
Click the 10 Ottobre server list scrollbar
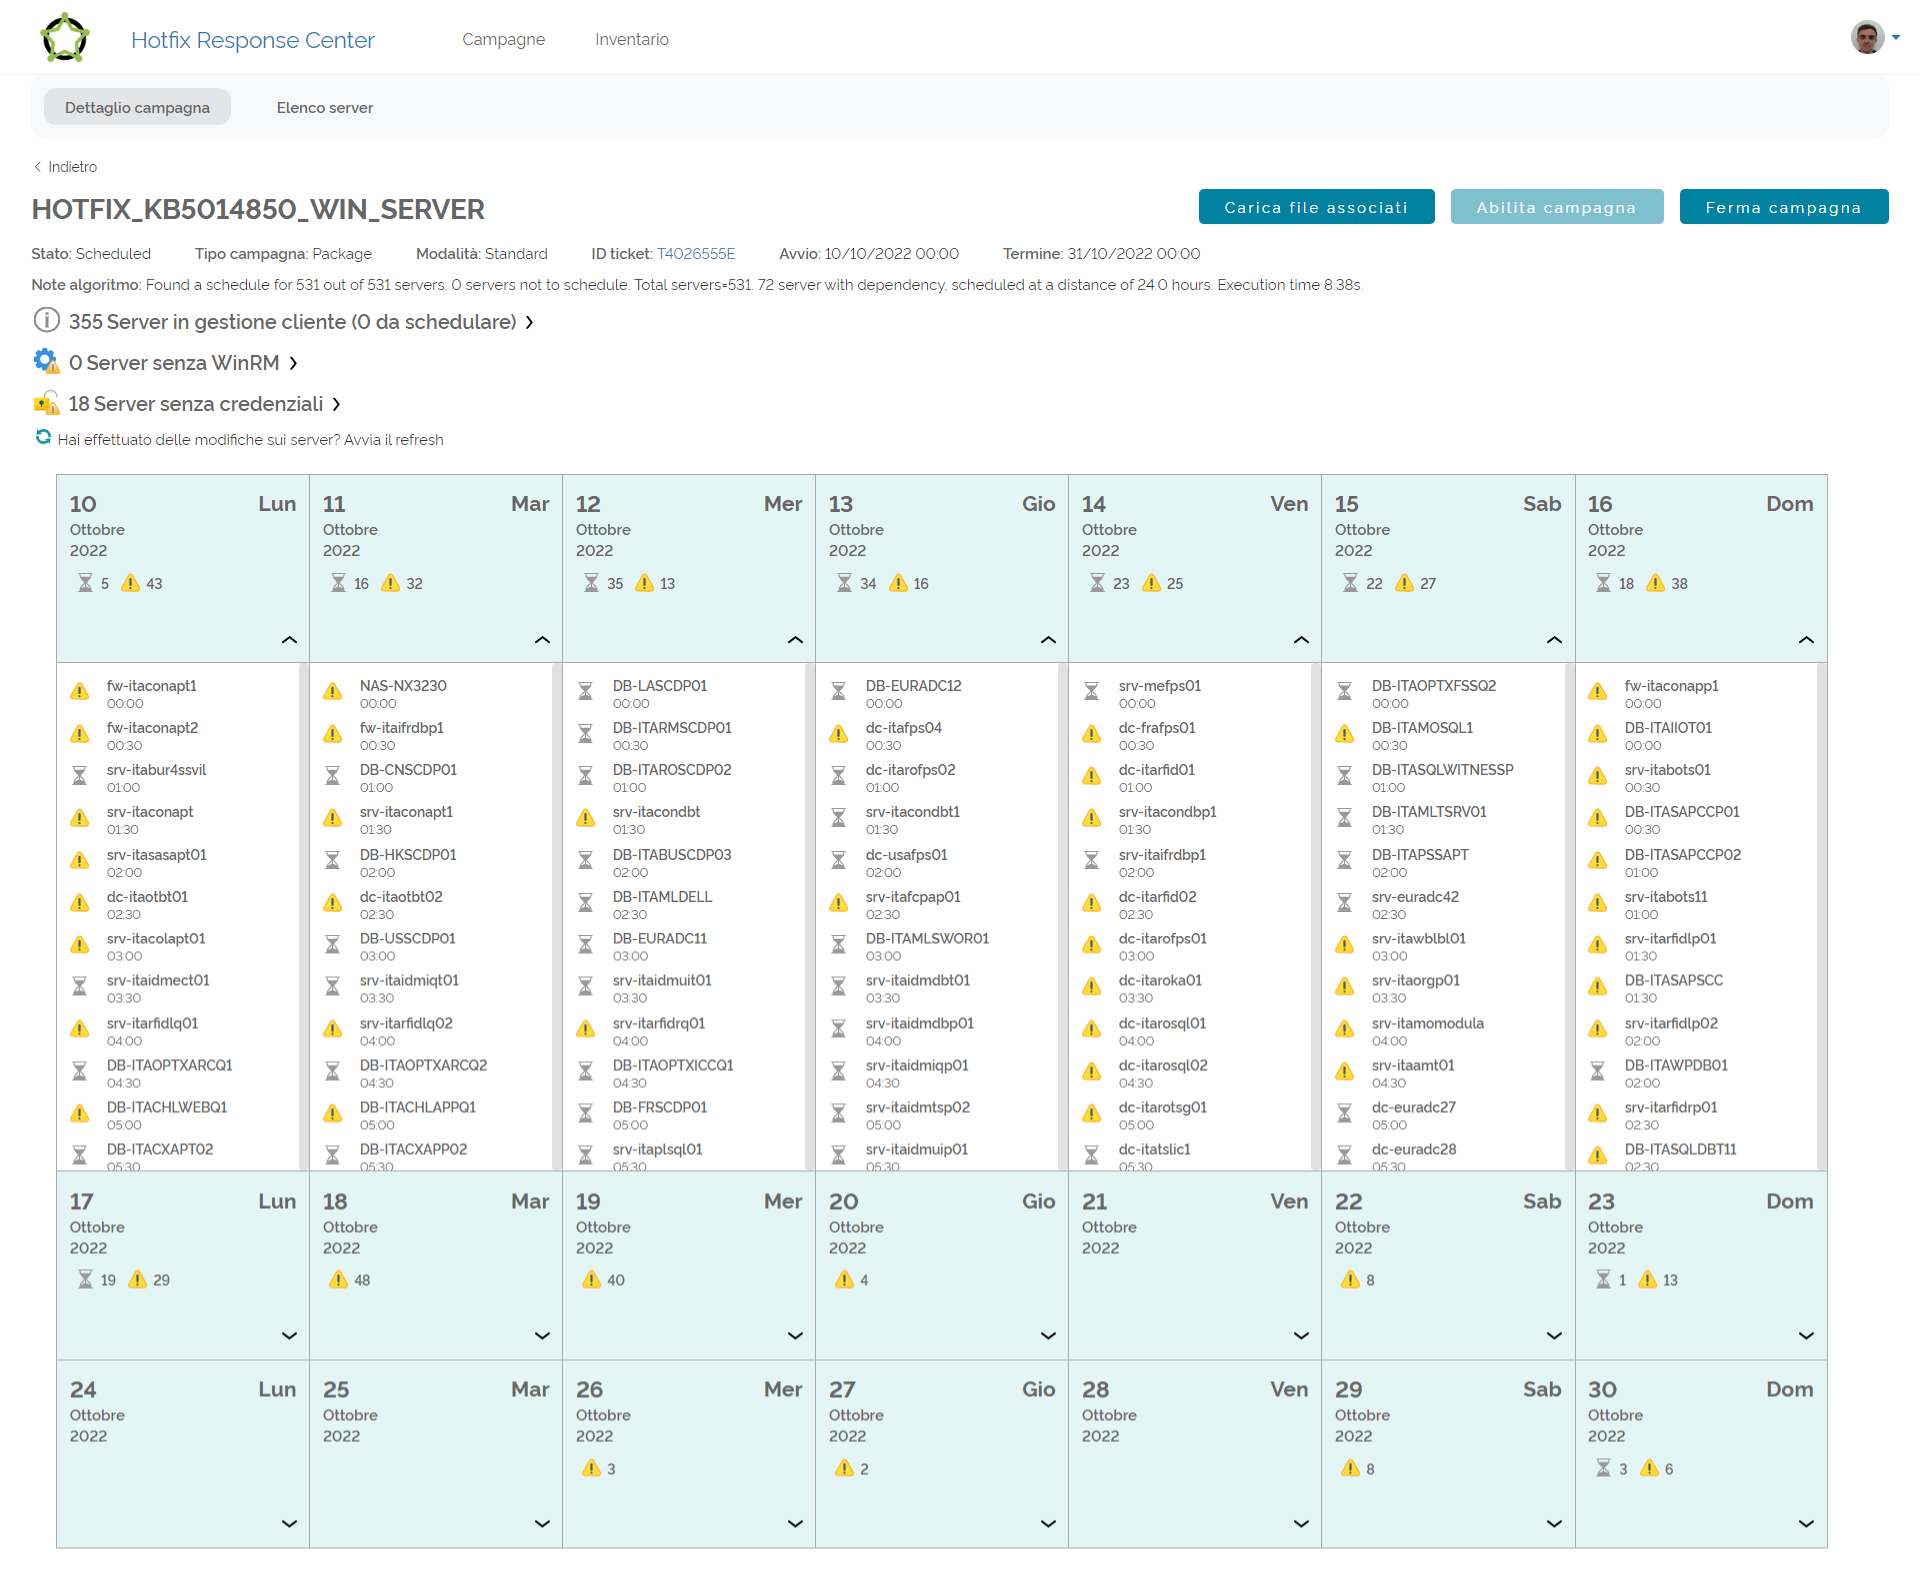point(303,915)
